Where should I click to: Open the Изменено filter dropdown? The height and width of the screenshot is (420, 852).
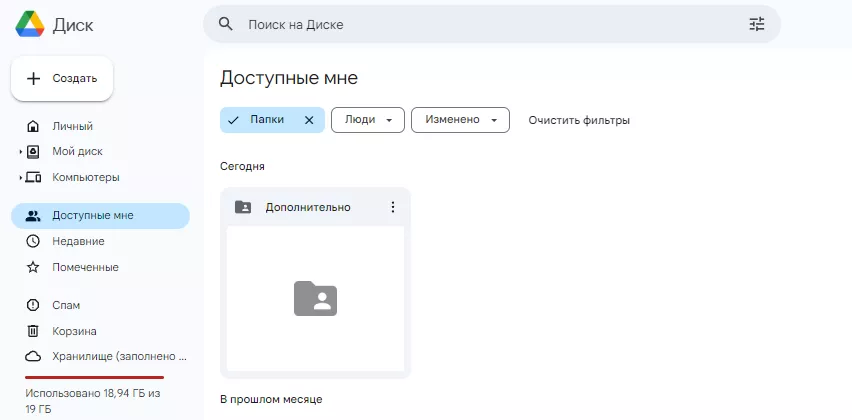pos(460,120)
